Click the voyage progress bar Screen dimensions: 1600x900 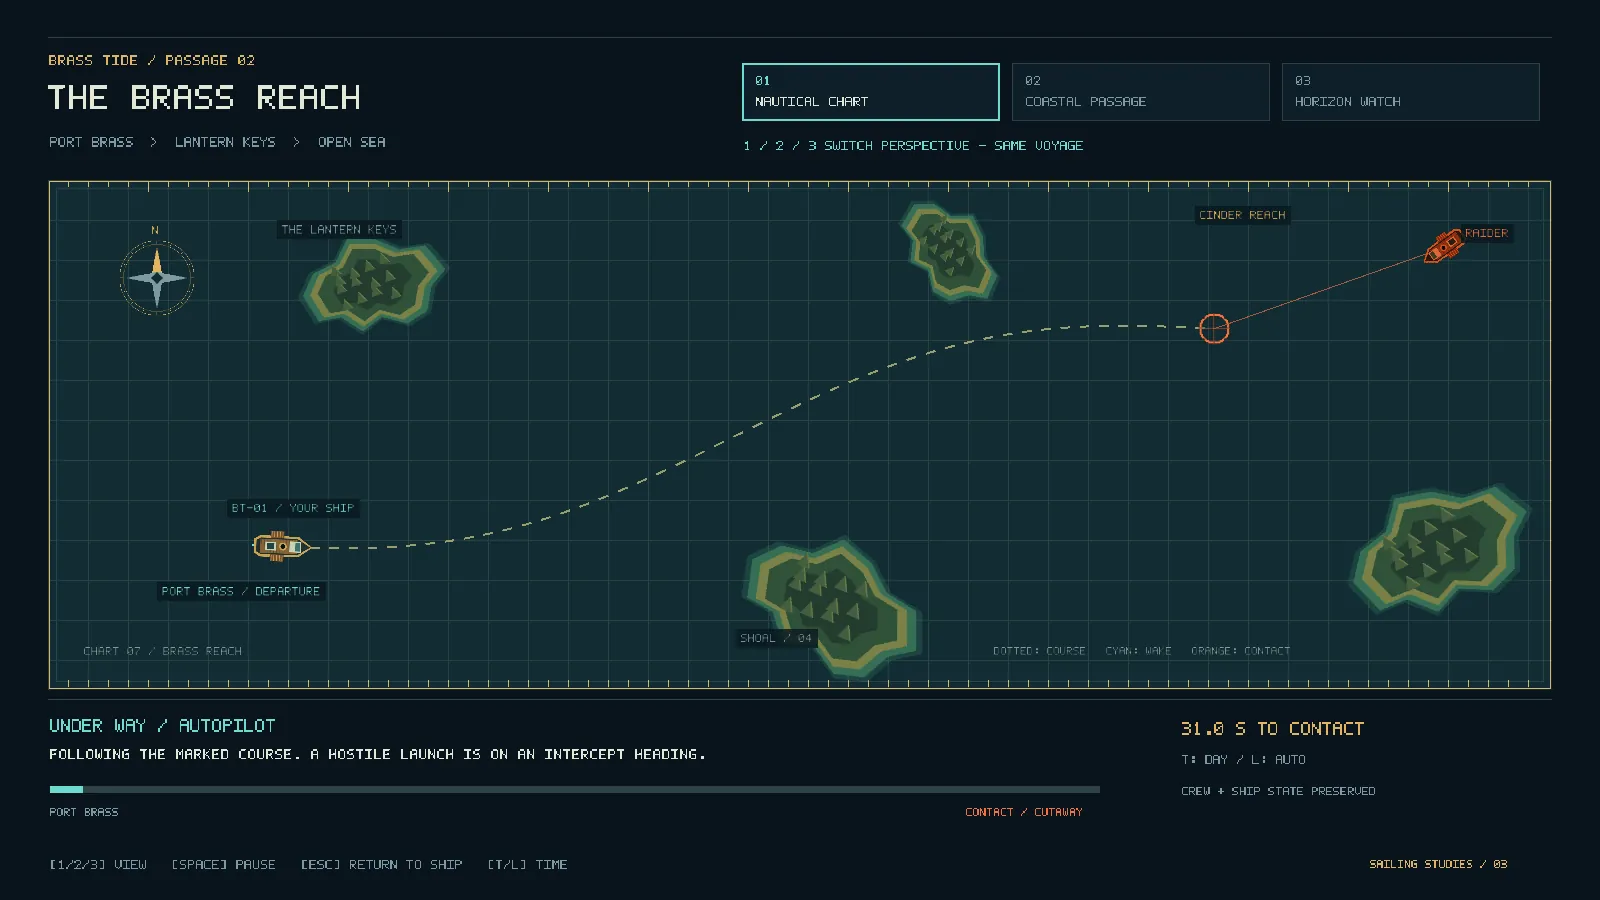(574, 790)
